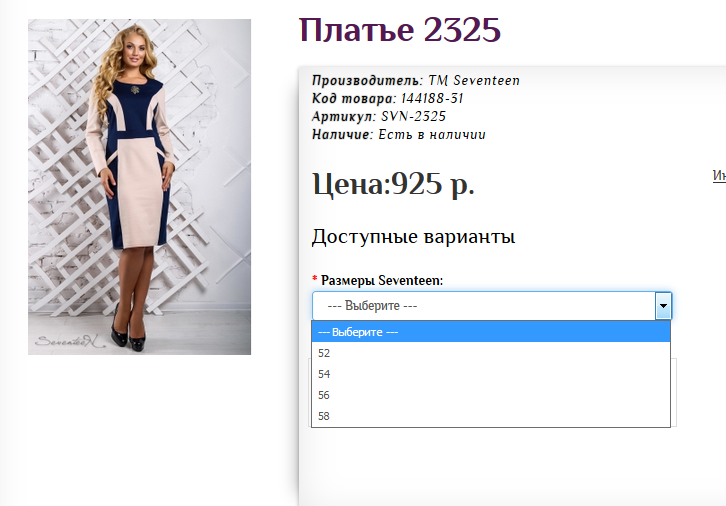Select size 54 from the list

tap(491, 374)
